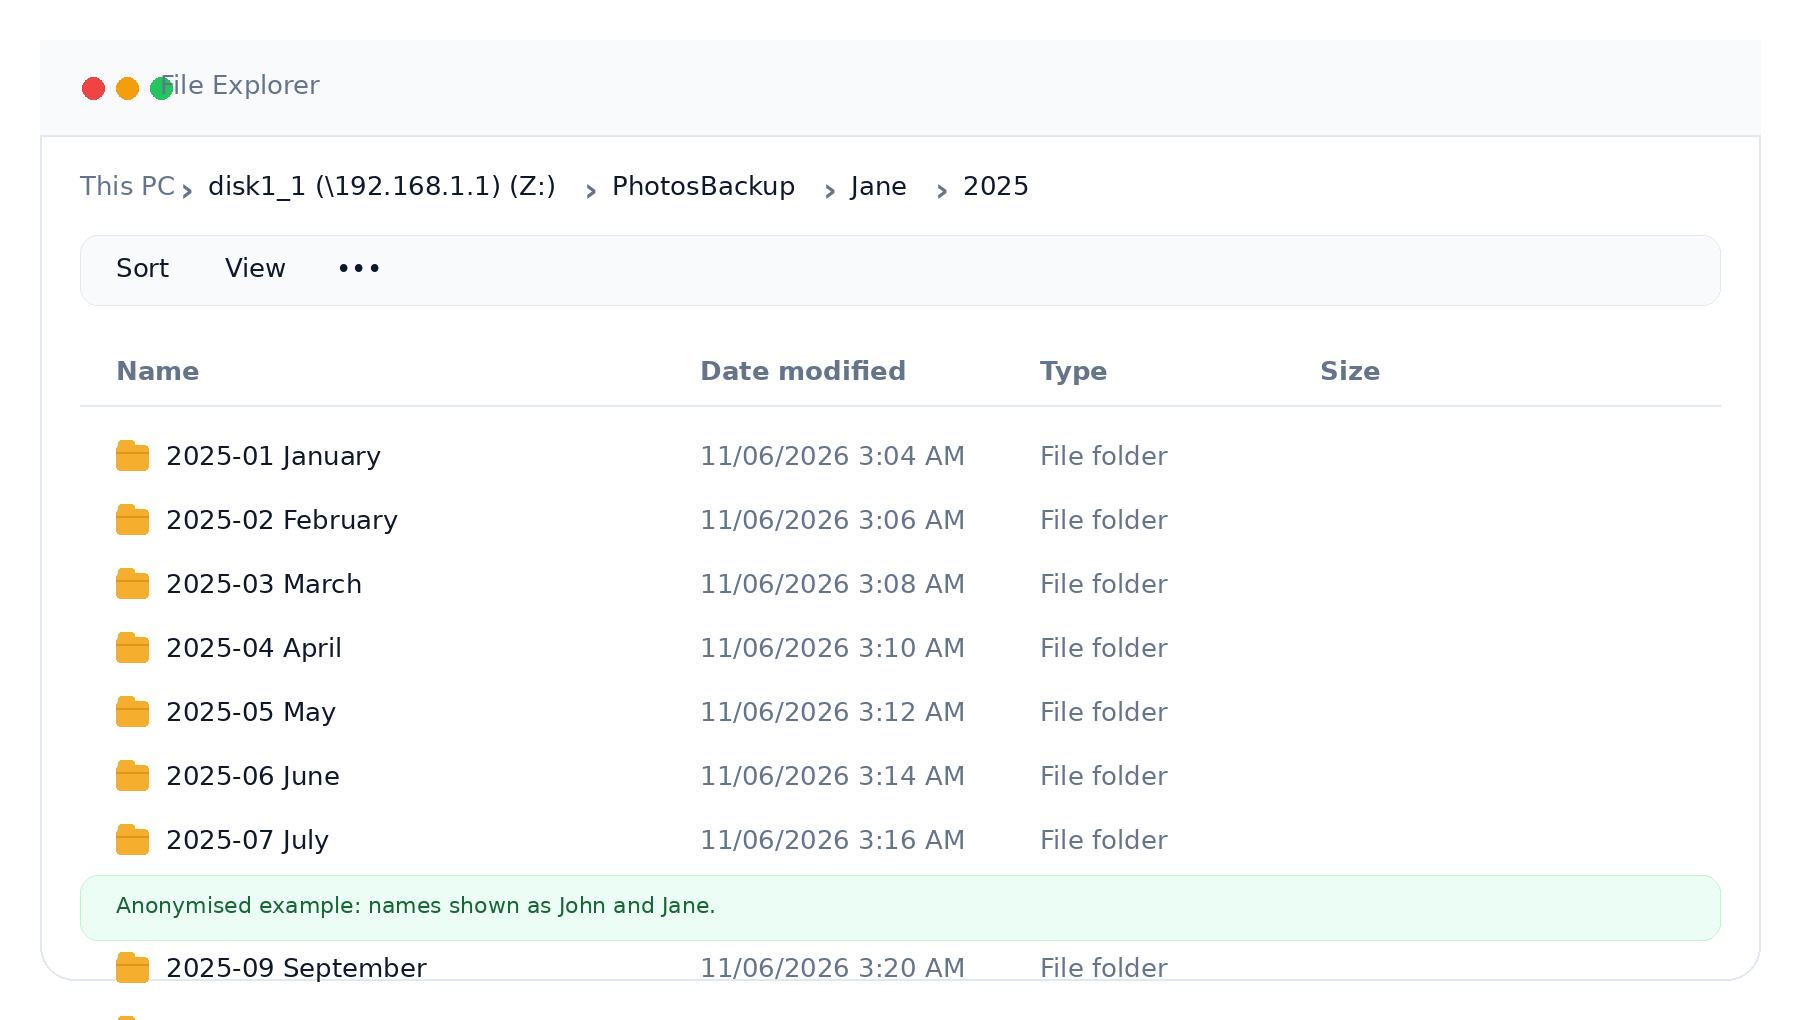Click the orange minimize window dot
Image resolution: width=1800 pixels, height=1020 pixels.
[x=127, y=89]
